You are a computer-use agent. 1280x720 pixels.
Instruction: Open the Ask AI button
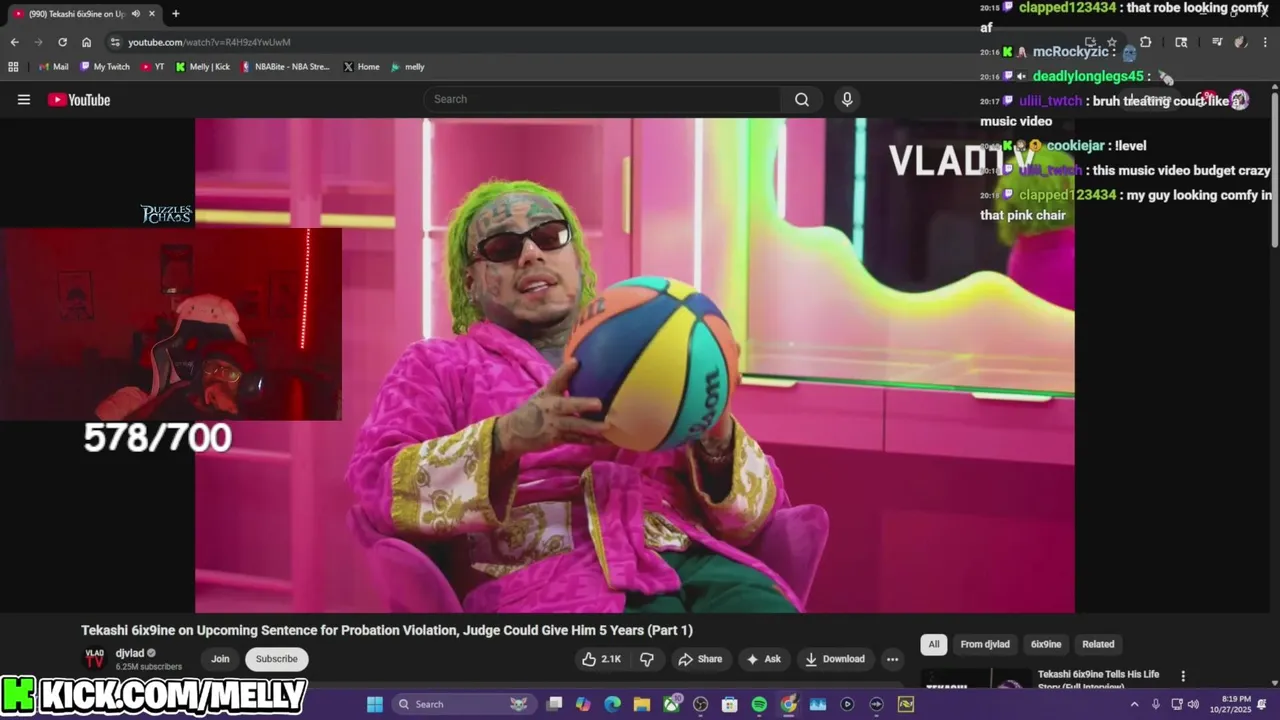pyautogui.click(x=763, y=659)
